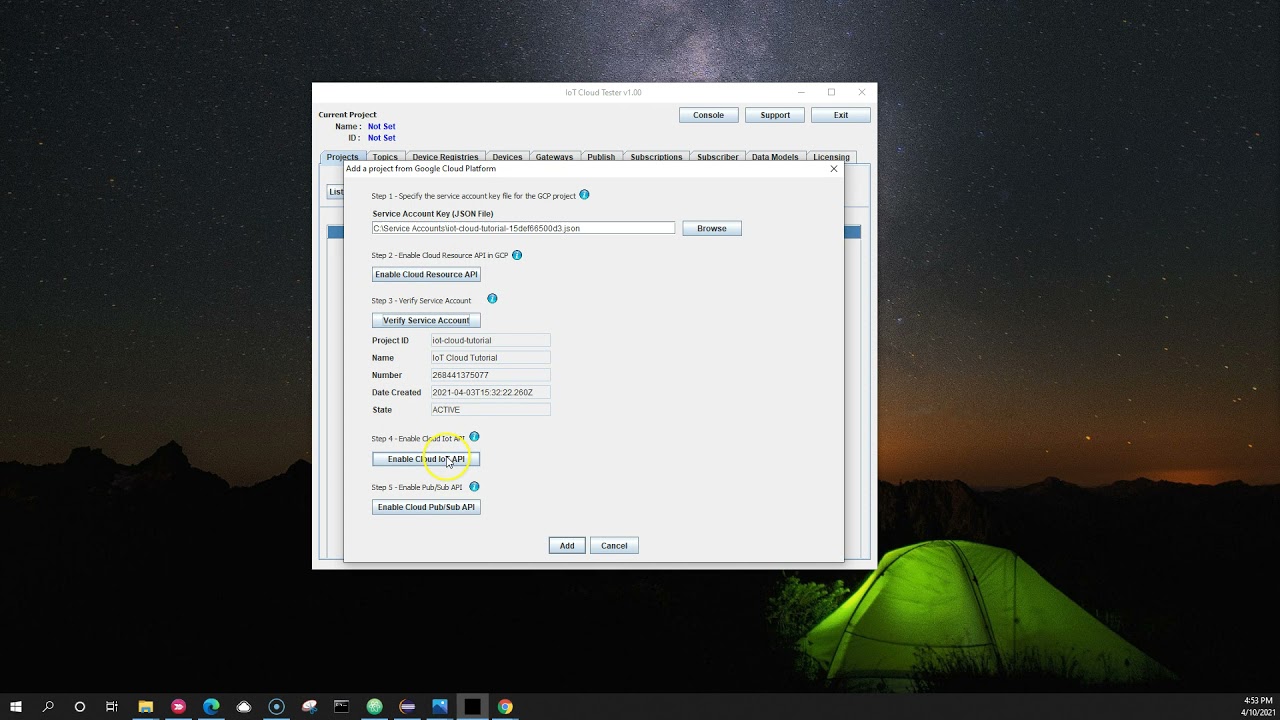Open the Console in main window
Screen dimensions: 1280x720
708,115
